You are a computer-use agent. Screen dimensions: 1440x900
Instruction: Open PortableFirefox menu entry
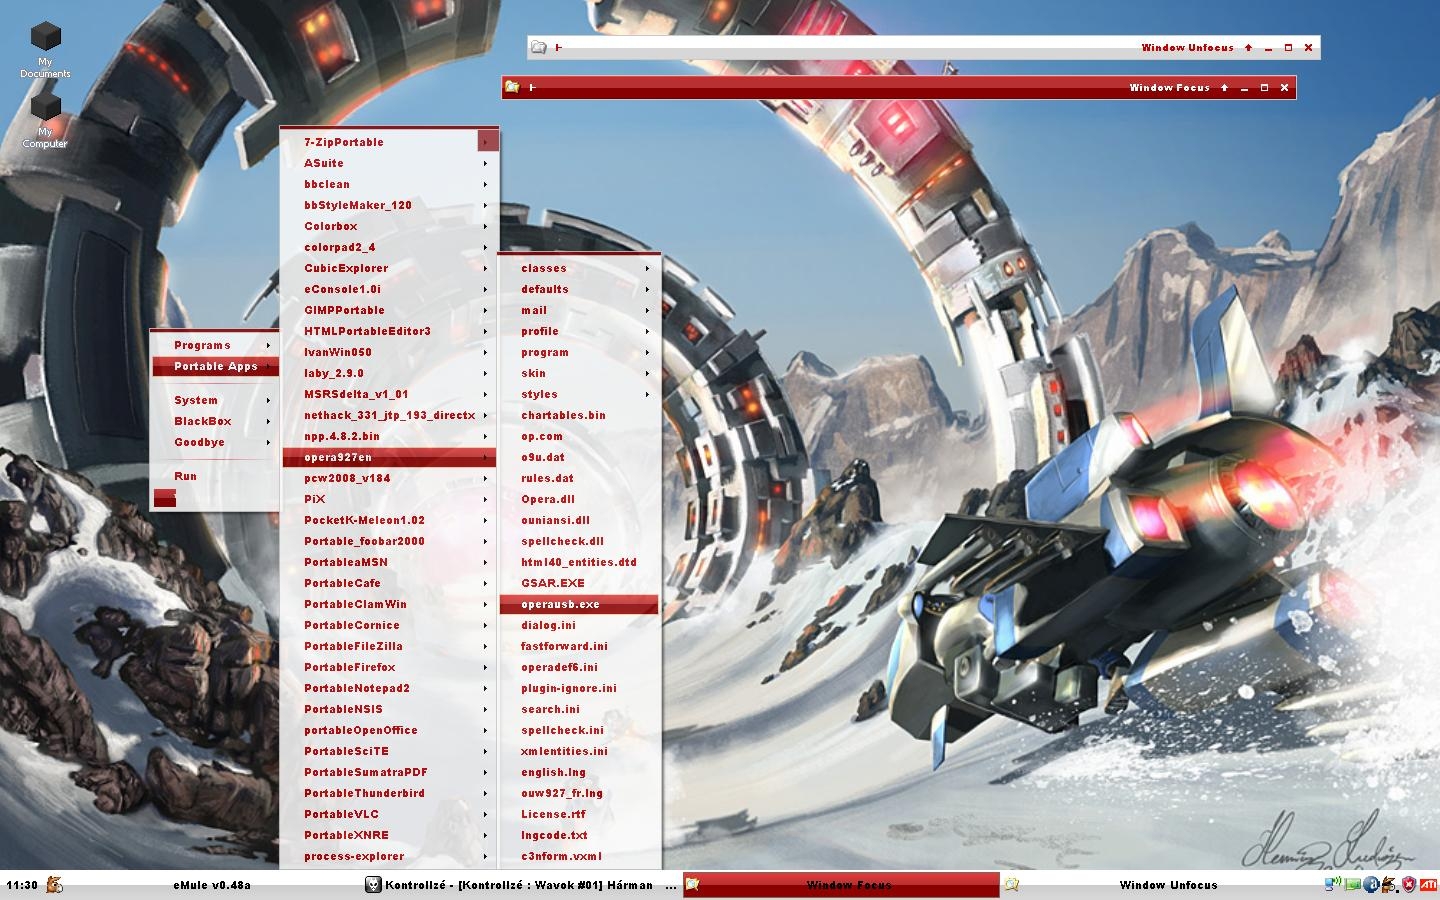click(389, 668)
